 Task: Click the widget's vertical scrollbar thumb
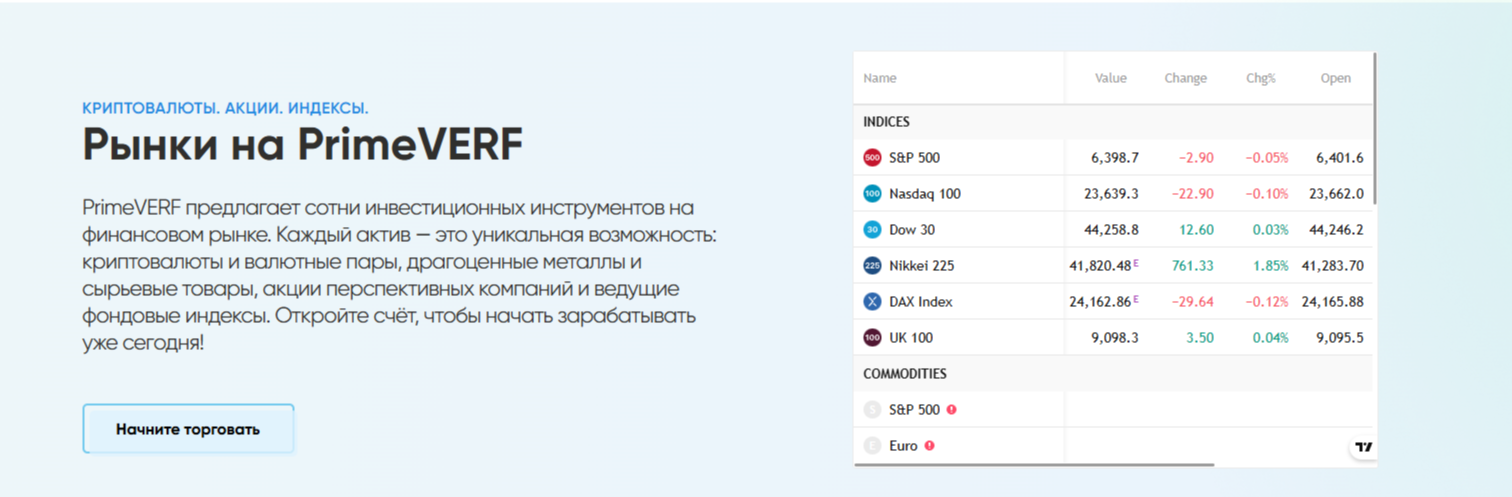1375,130
